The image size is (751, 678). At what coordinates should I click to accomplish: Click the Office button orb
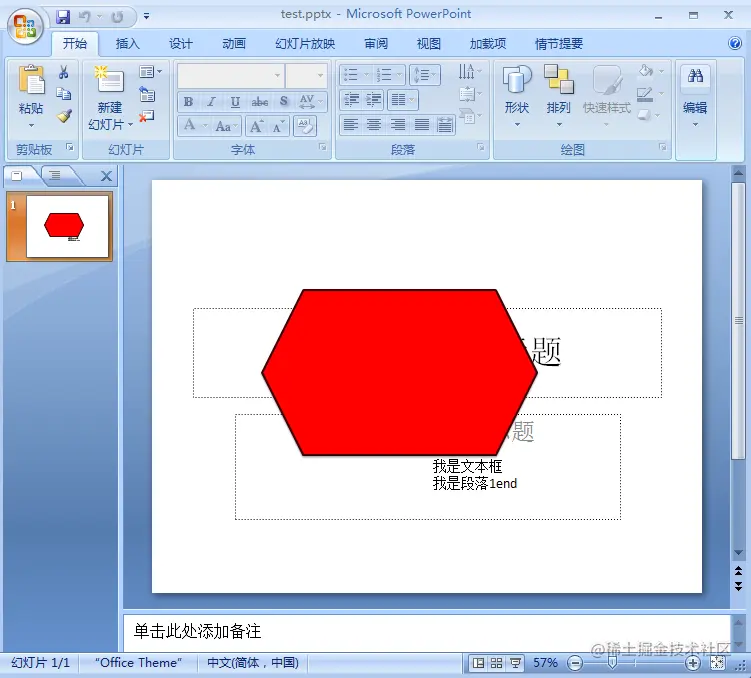[x=25, y=26]
